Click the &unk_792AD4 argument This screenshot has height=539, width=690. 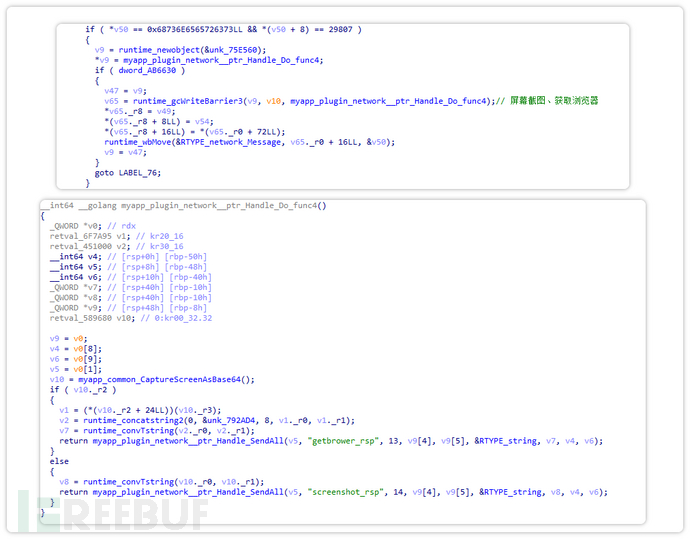(220, 420)
